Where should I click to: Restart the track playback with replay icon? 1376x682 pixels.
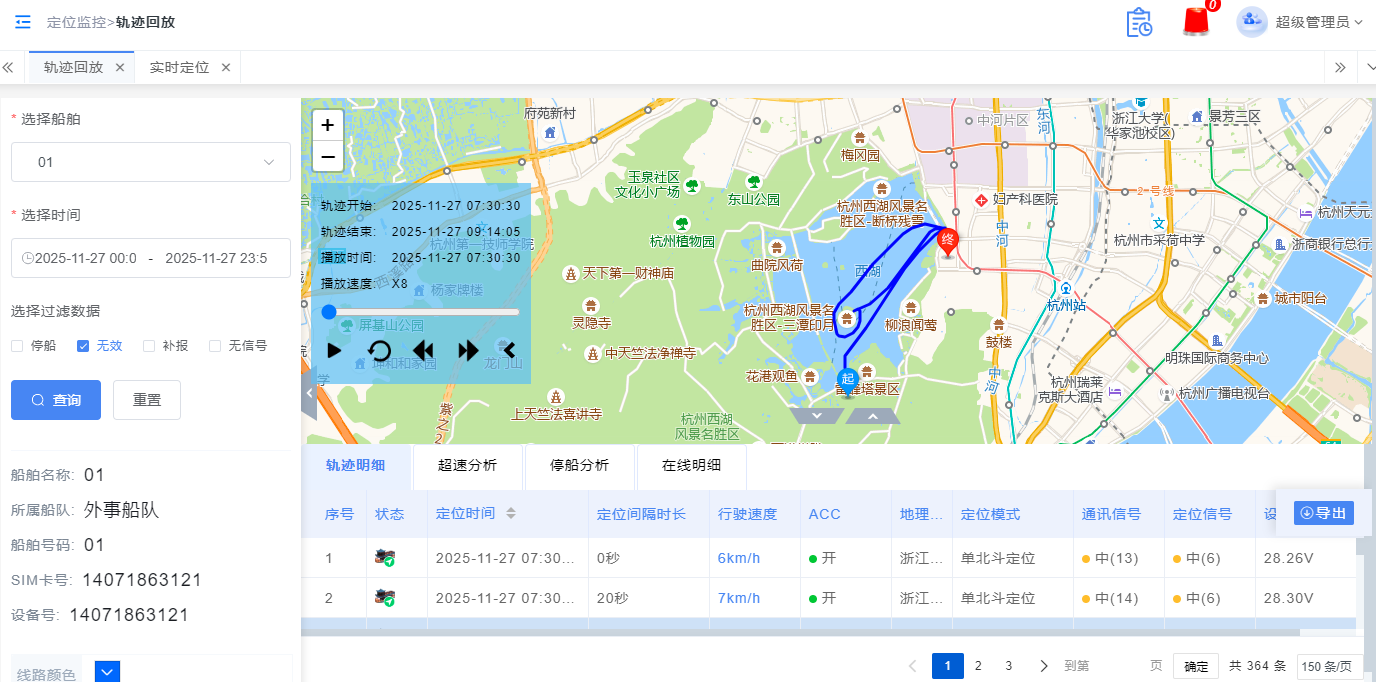(x=380, y=350)
